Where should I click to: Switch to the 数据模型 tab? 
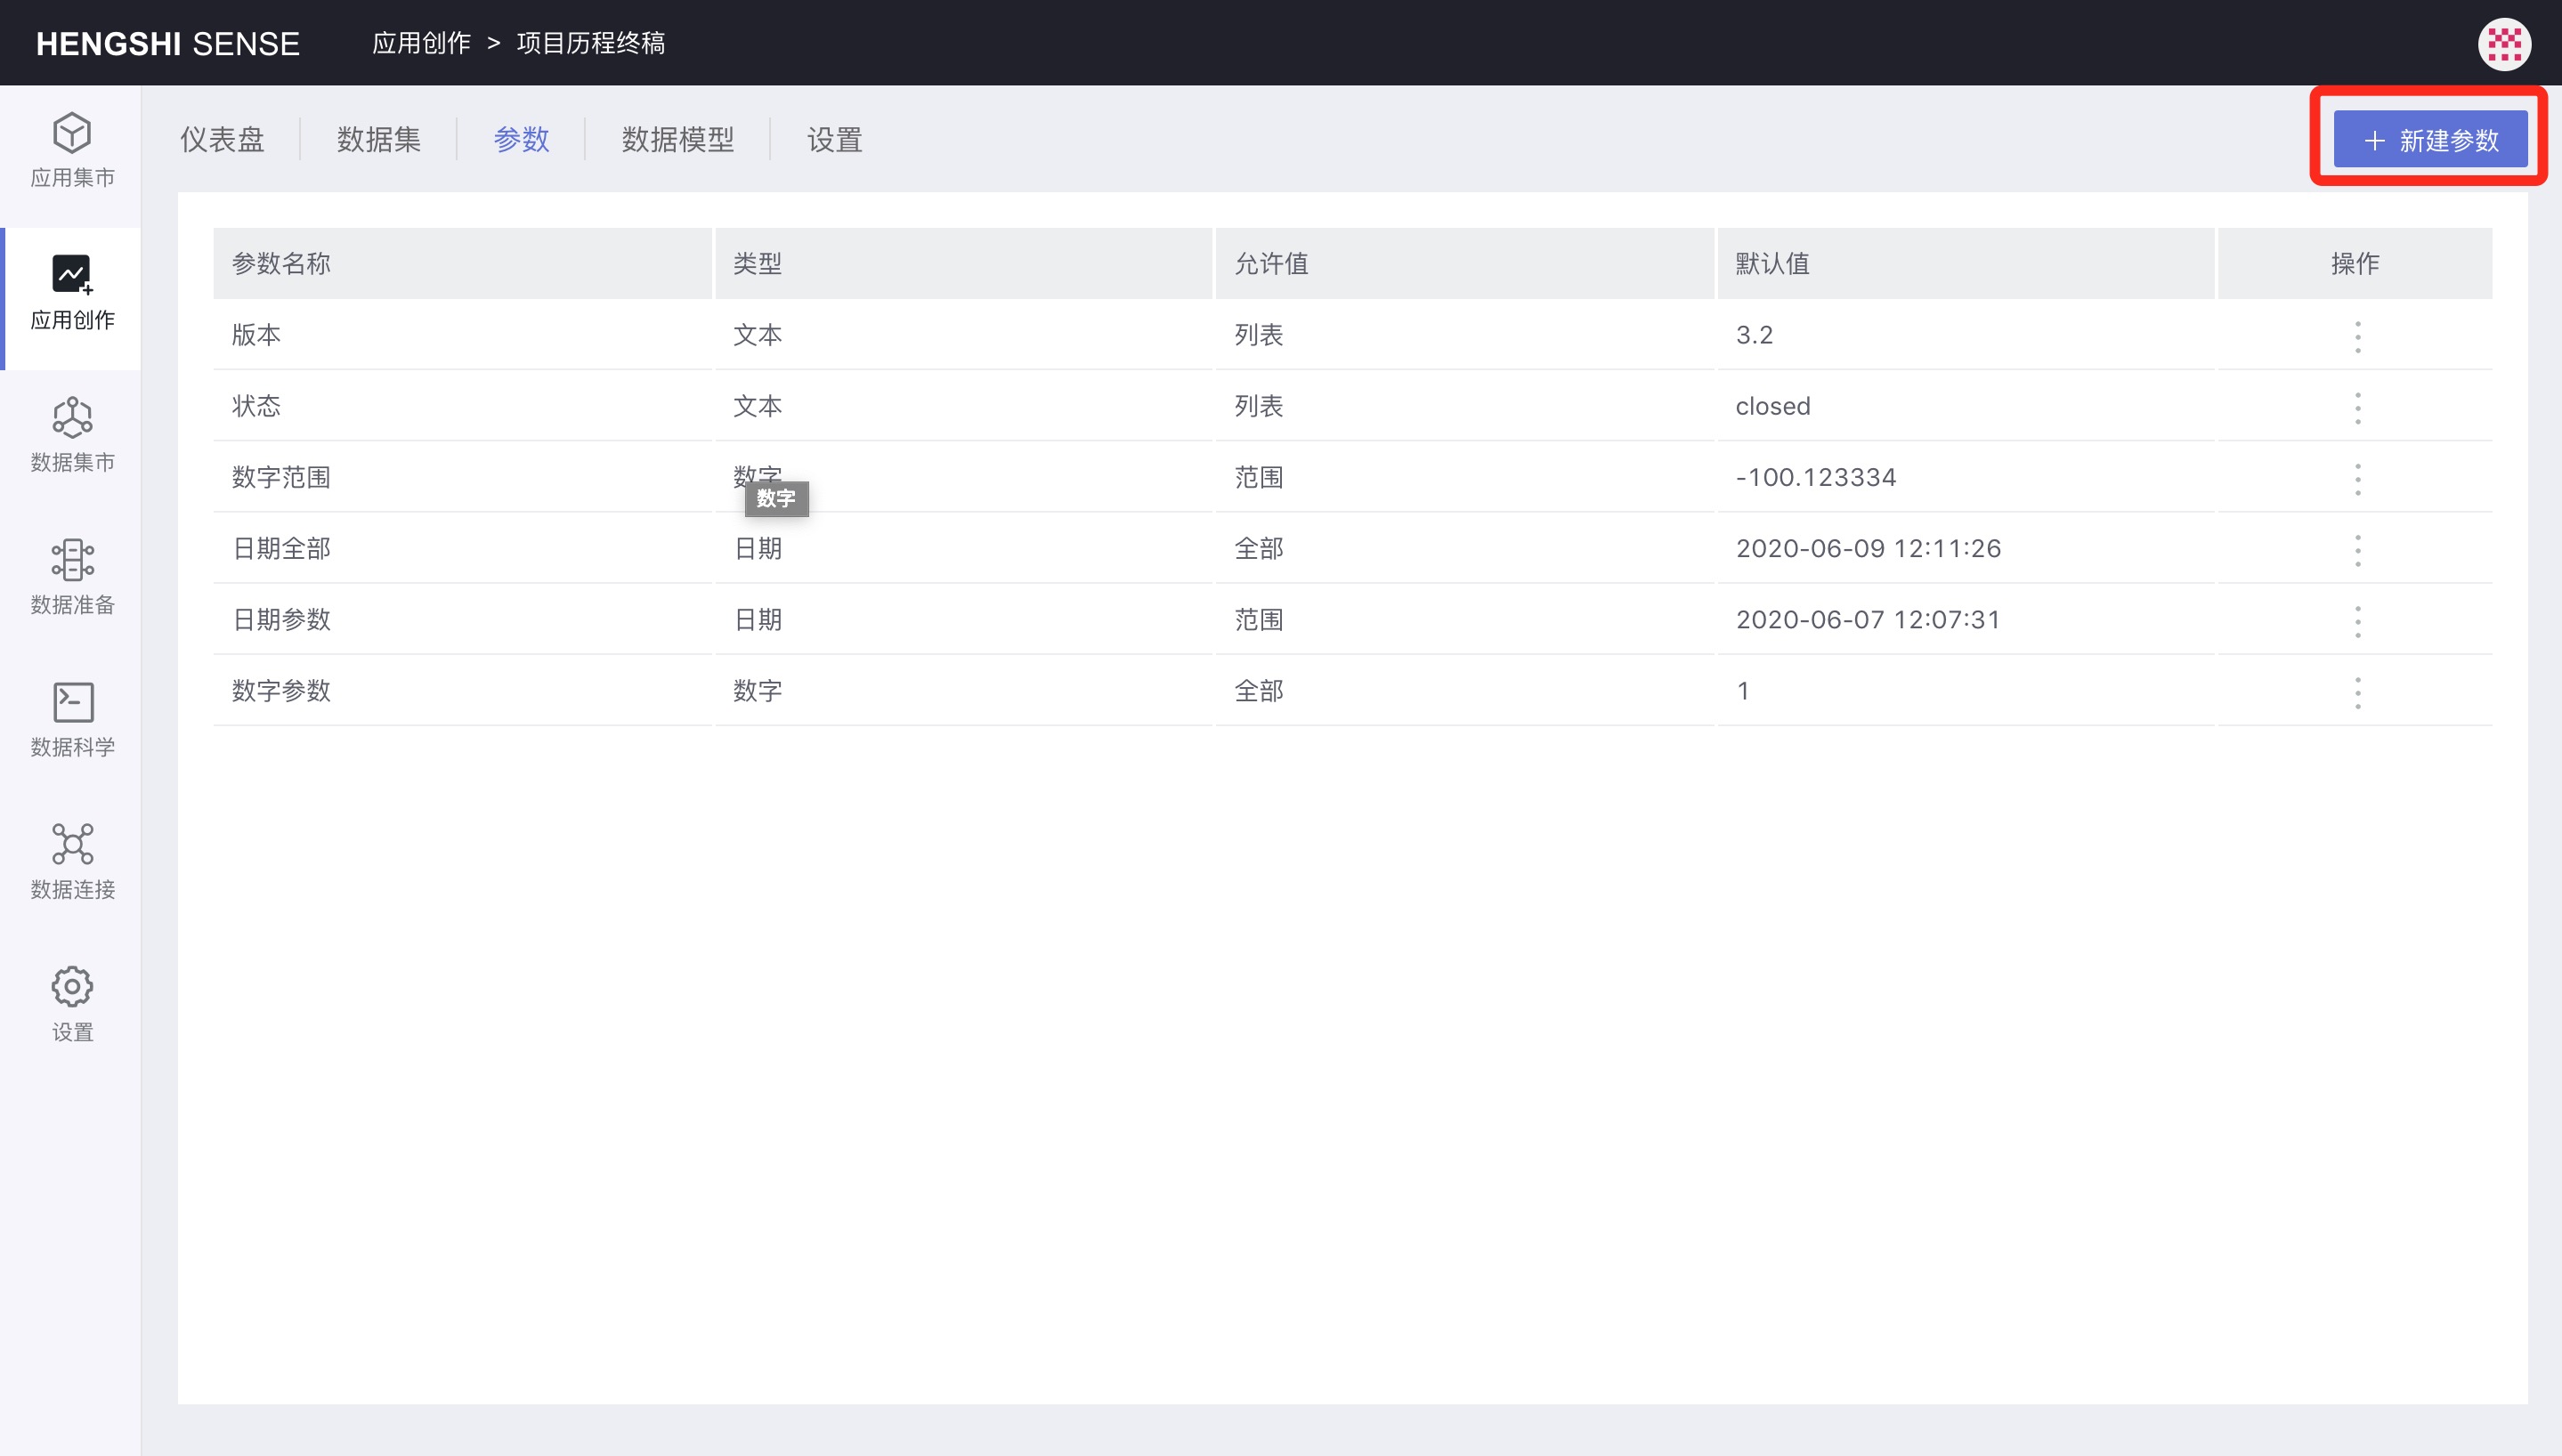678,139
